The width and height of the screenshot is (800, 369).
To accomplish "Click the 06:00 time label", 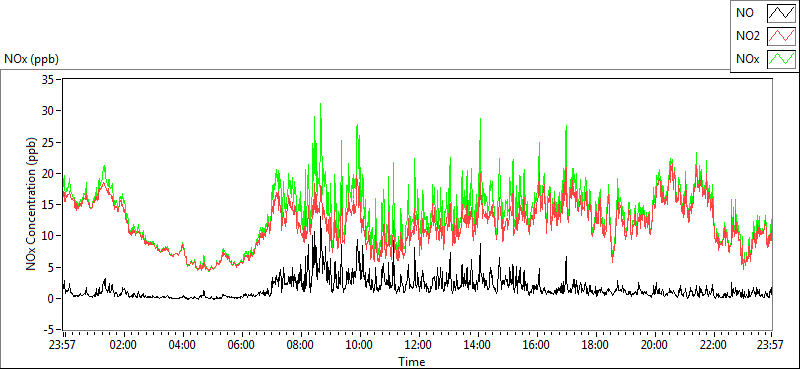I will pos(241,344).
